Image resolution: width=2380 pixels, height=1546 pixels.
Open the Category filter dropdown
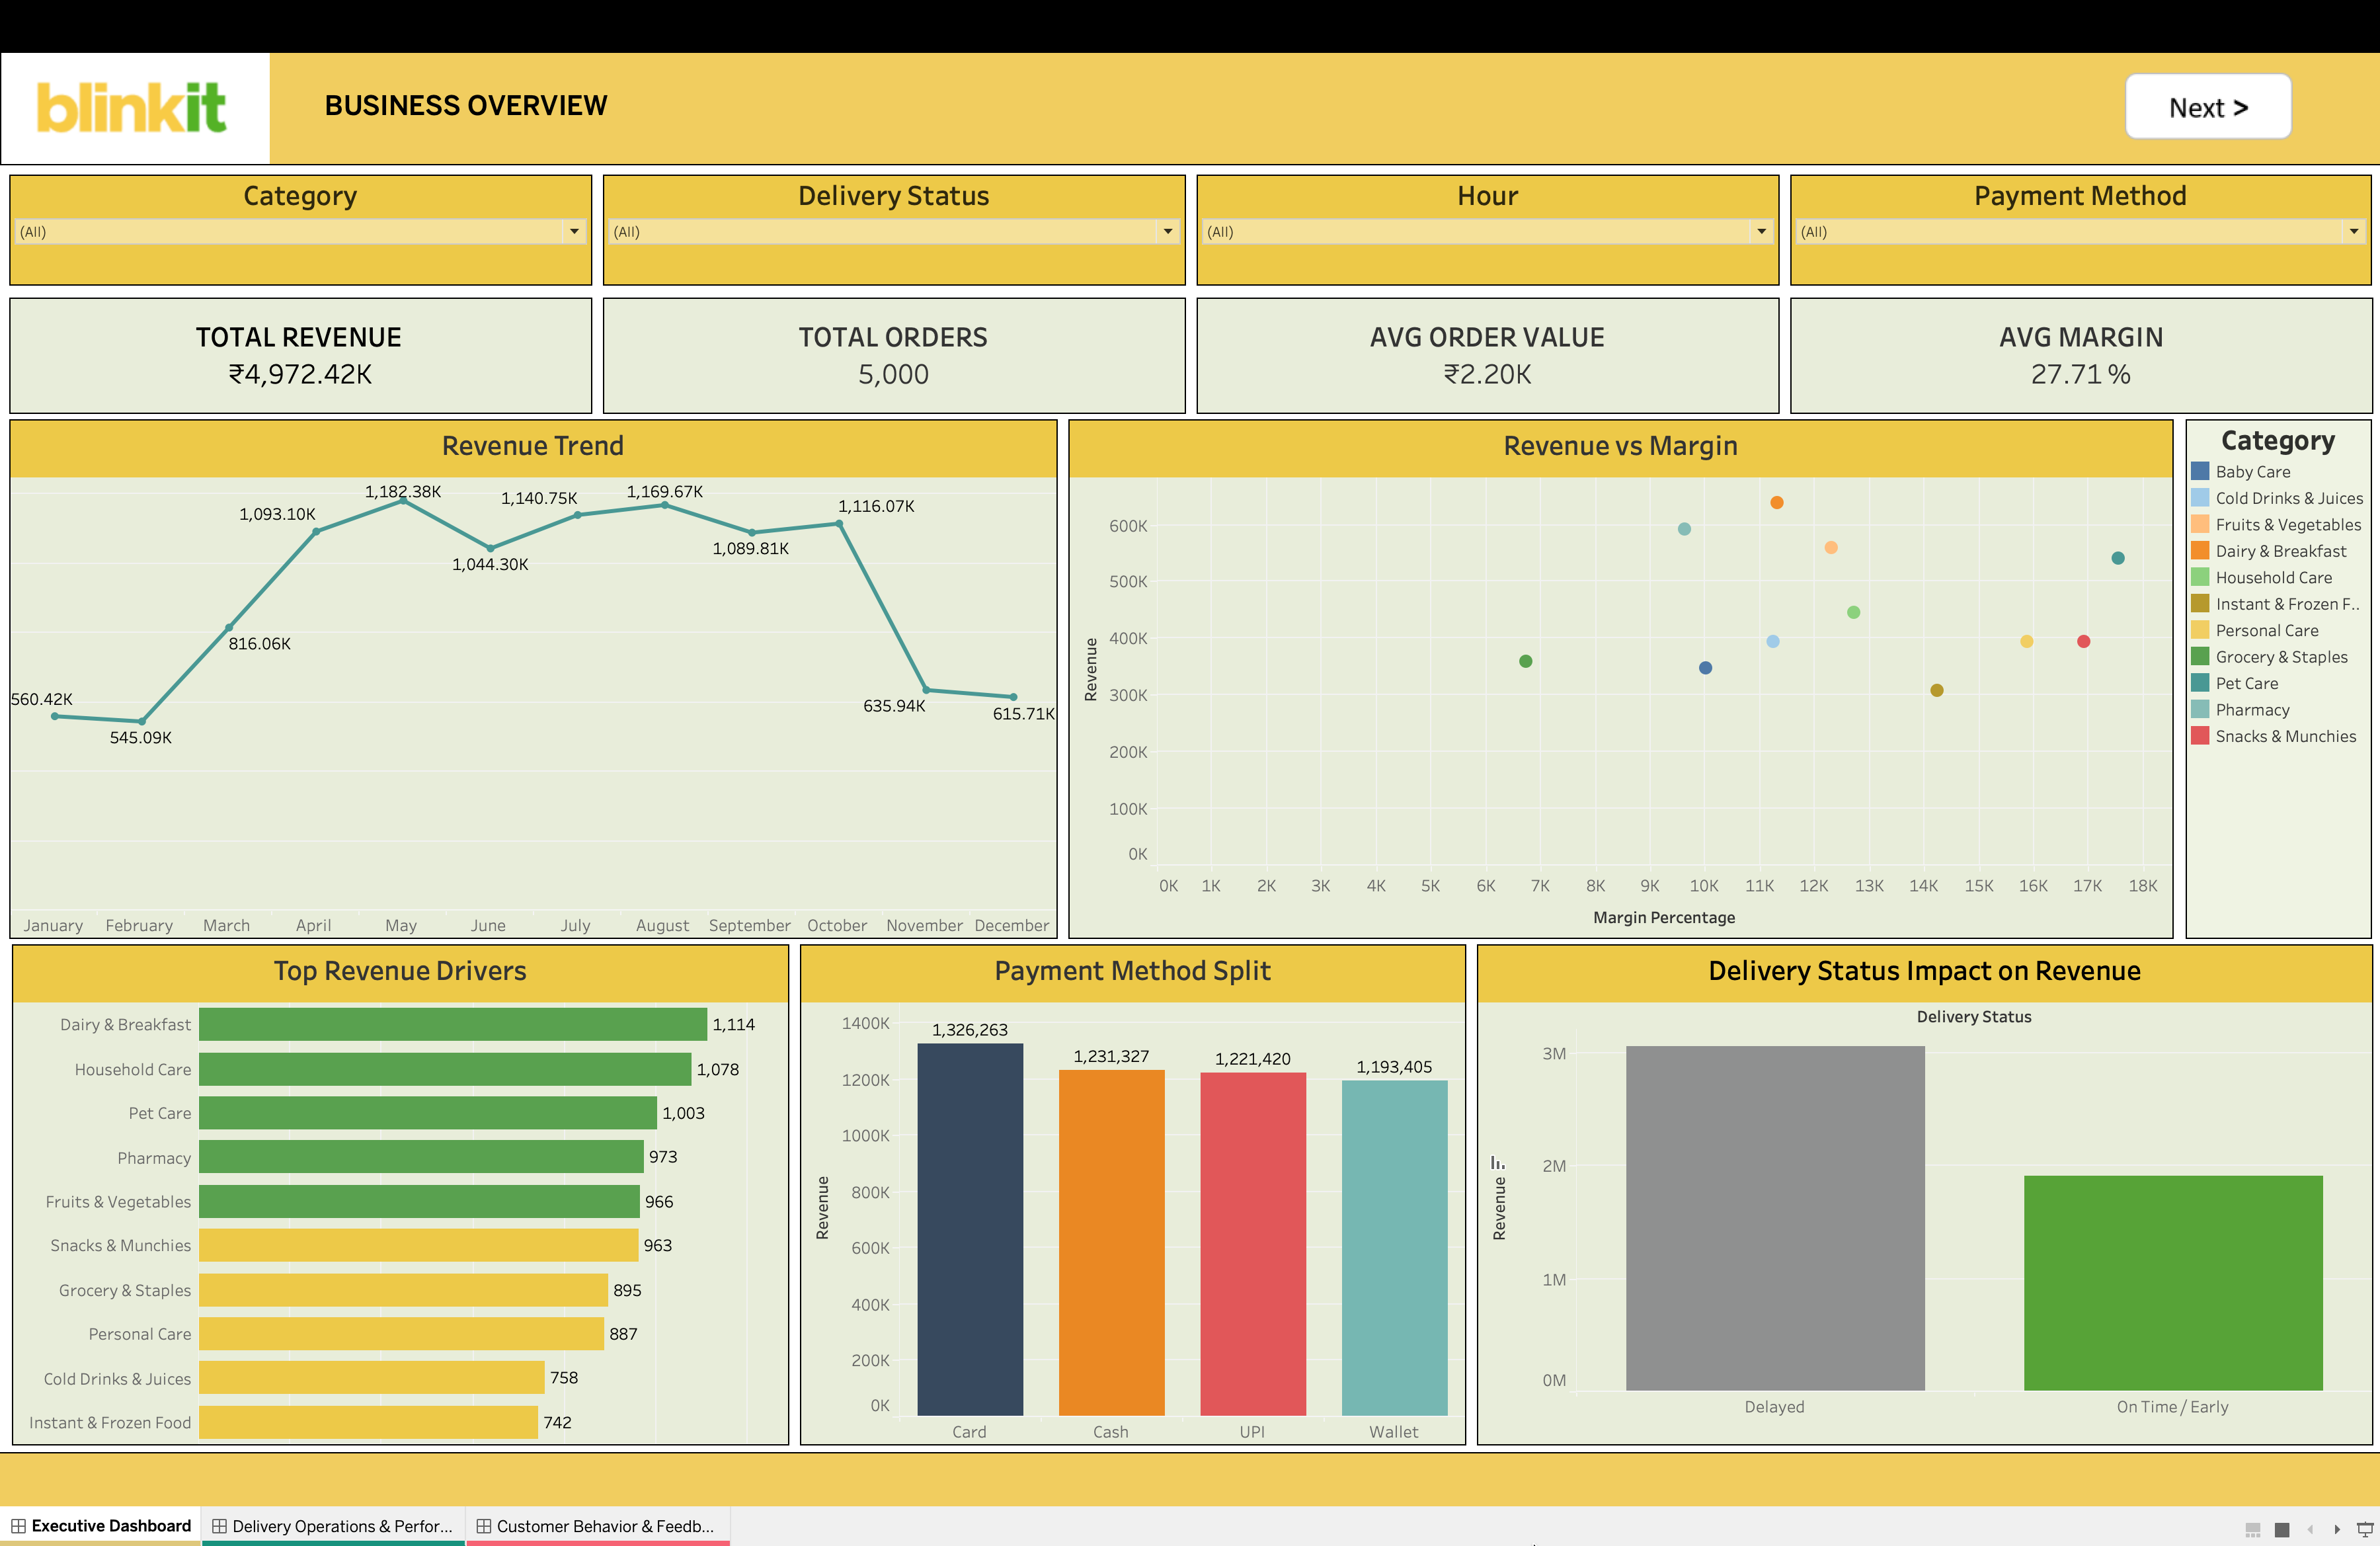[x=300, y=231]
